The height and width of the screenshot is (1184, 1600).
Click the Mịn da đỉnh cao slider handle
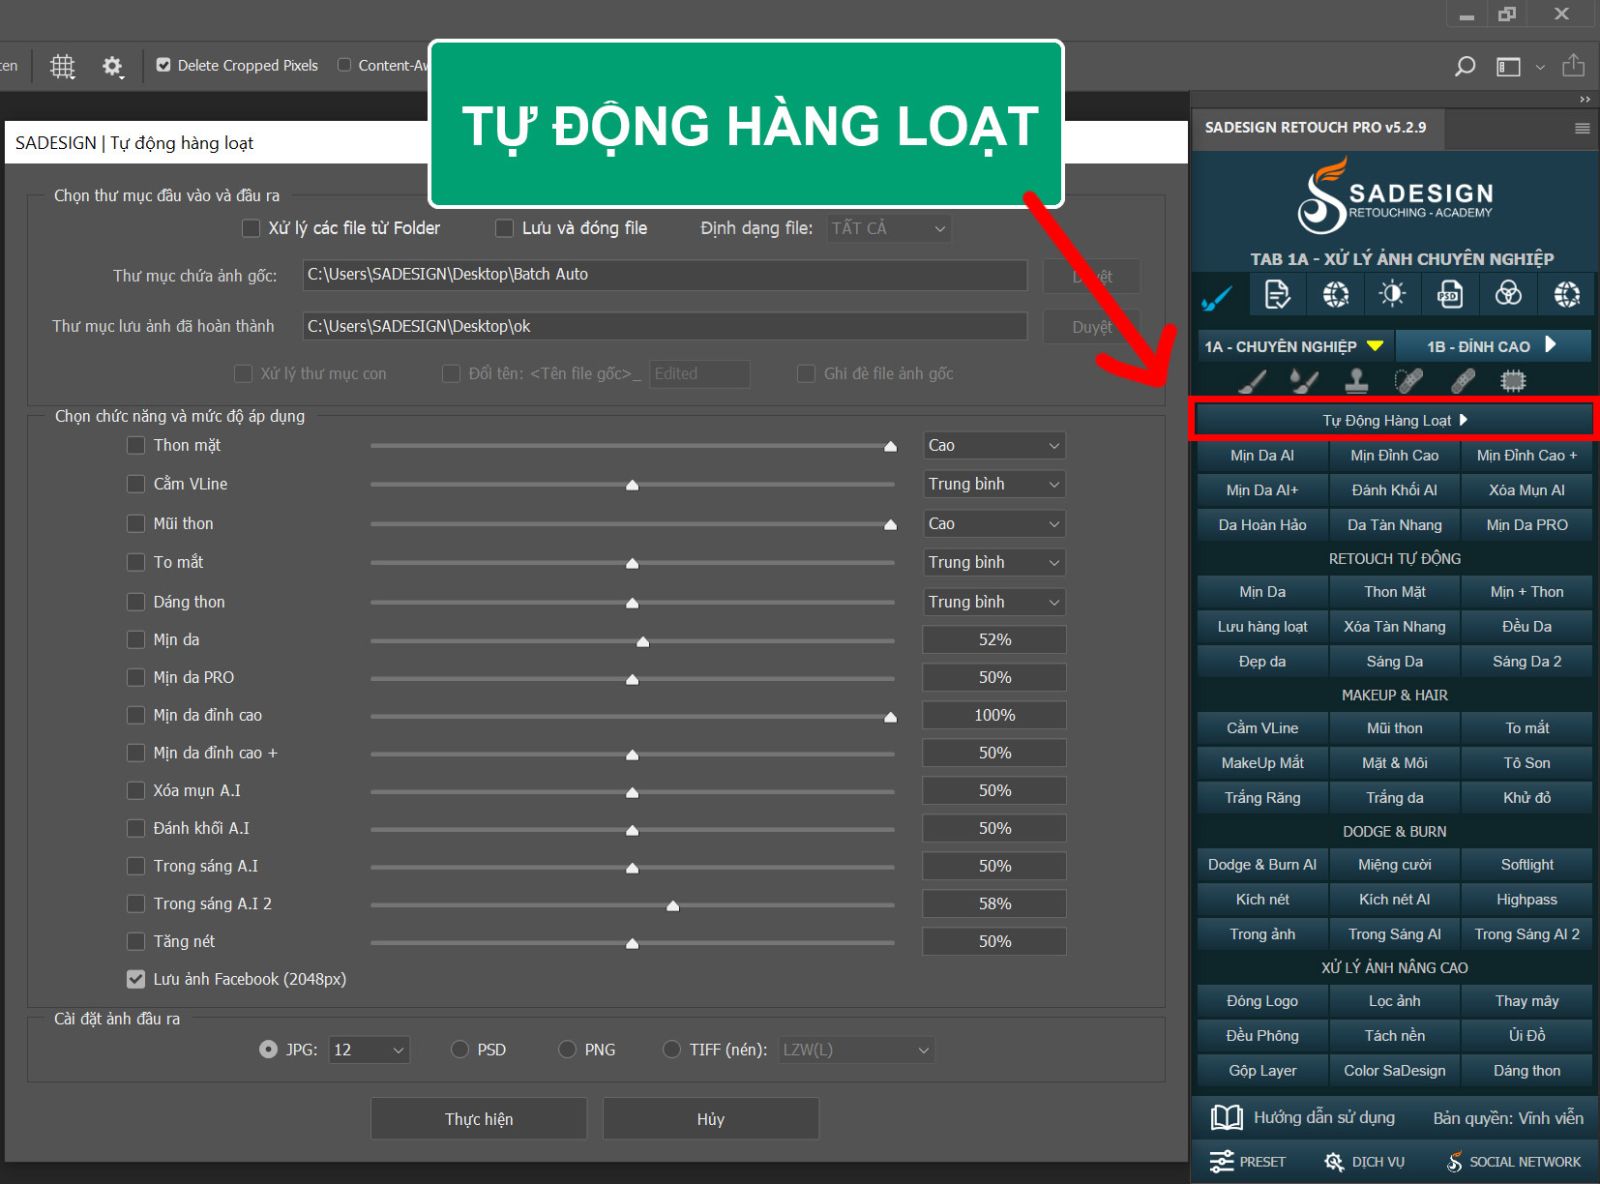click(890, 717)
